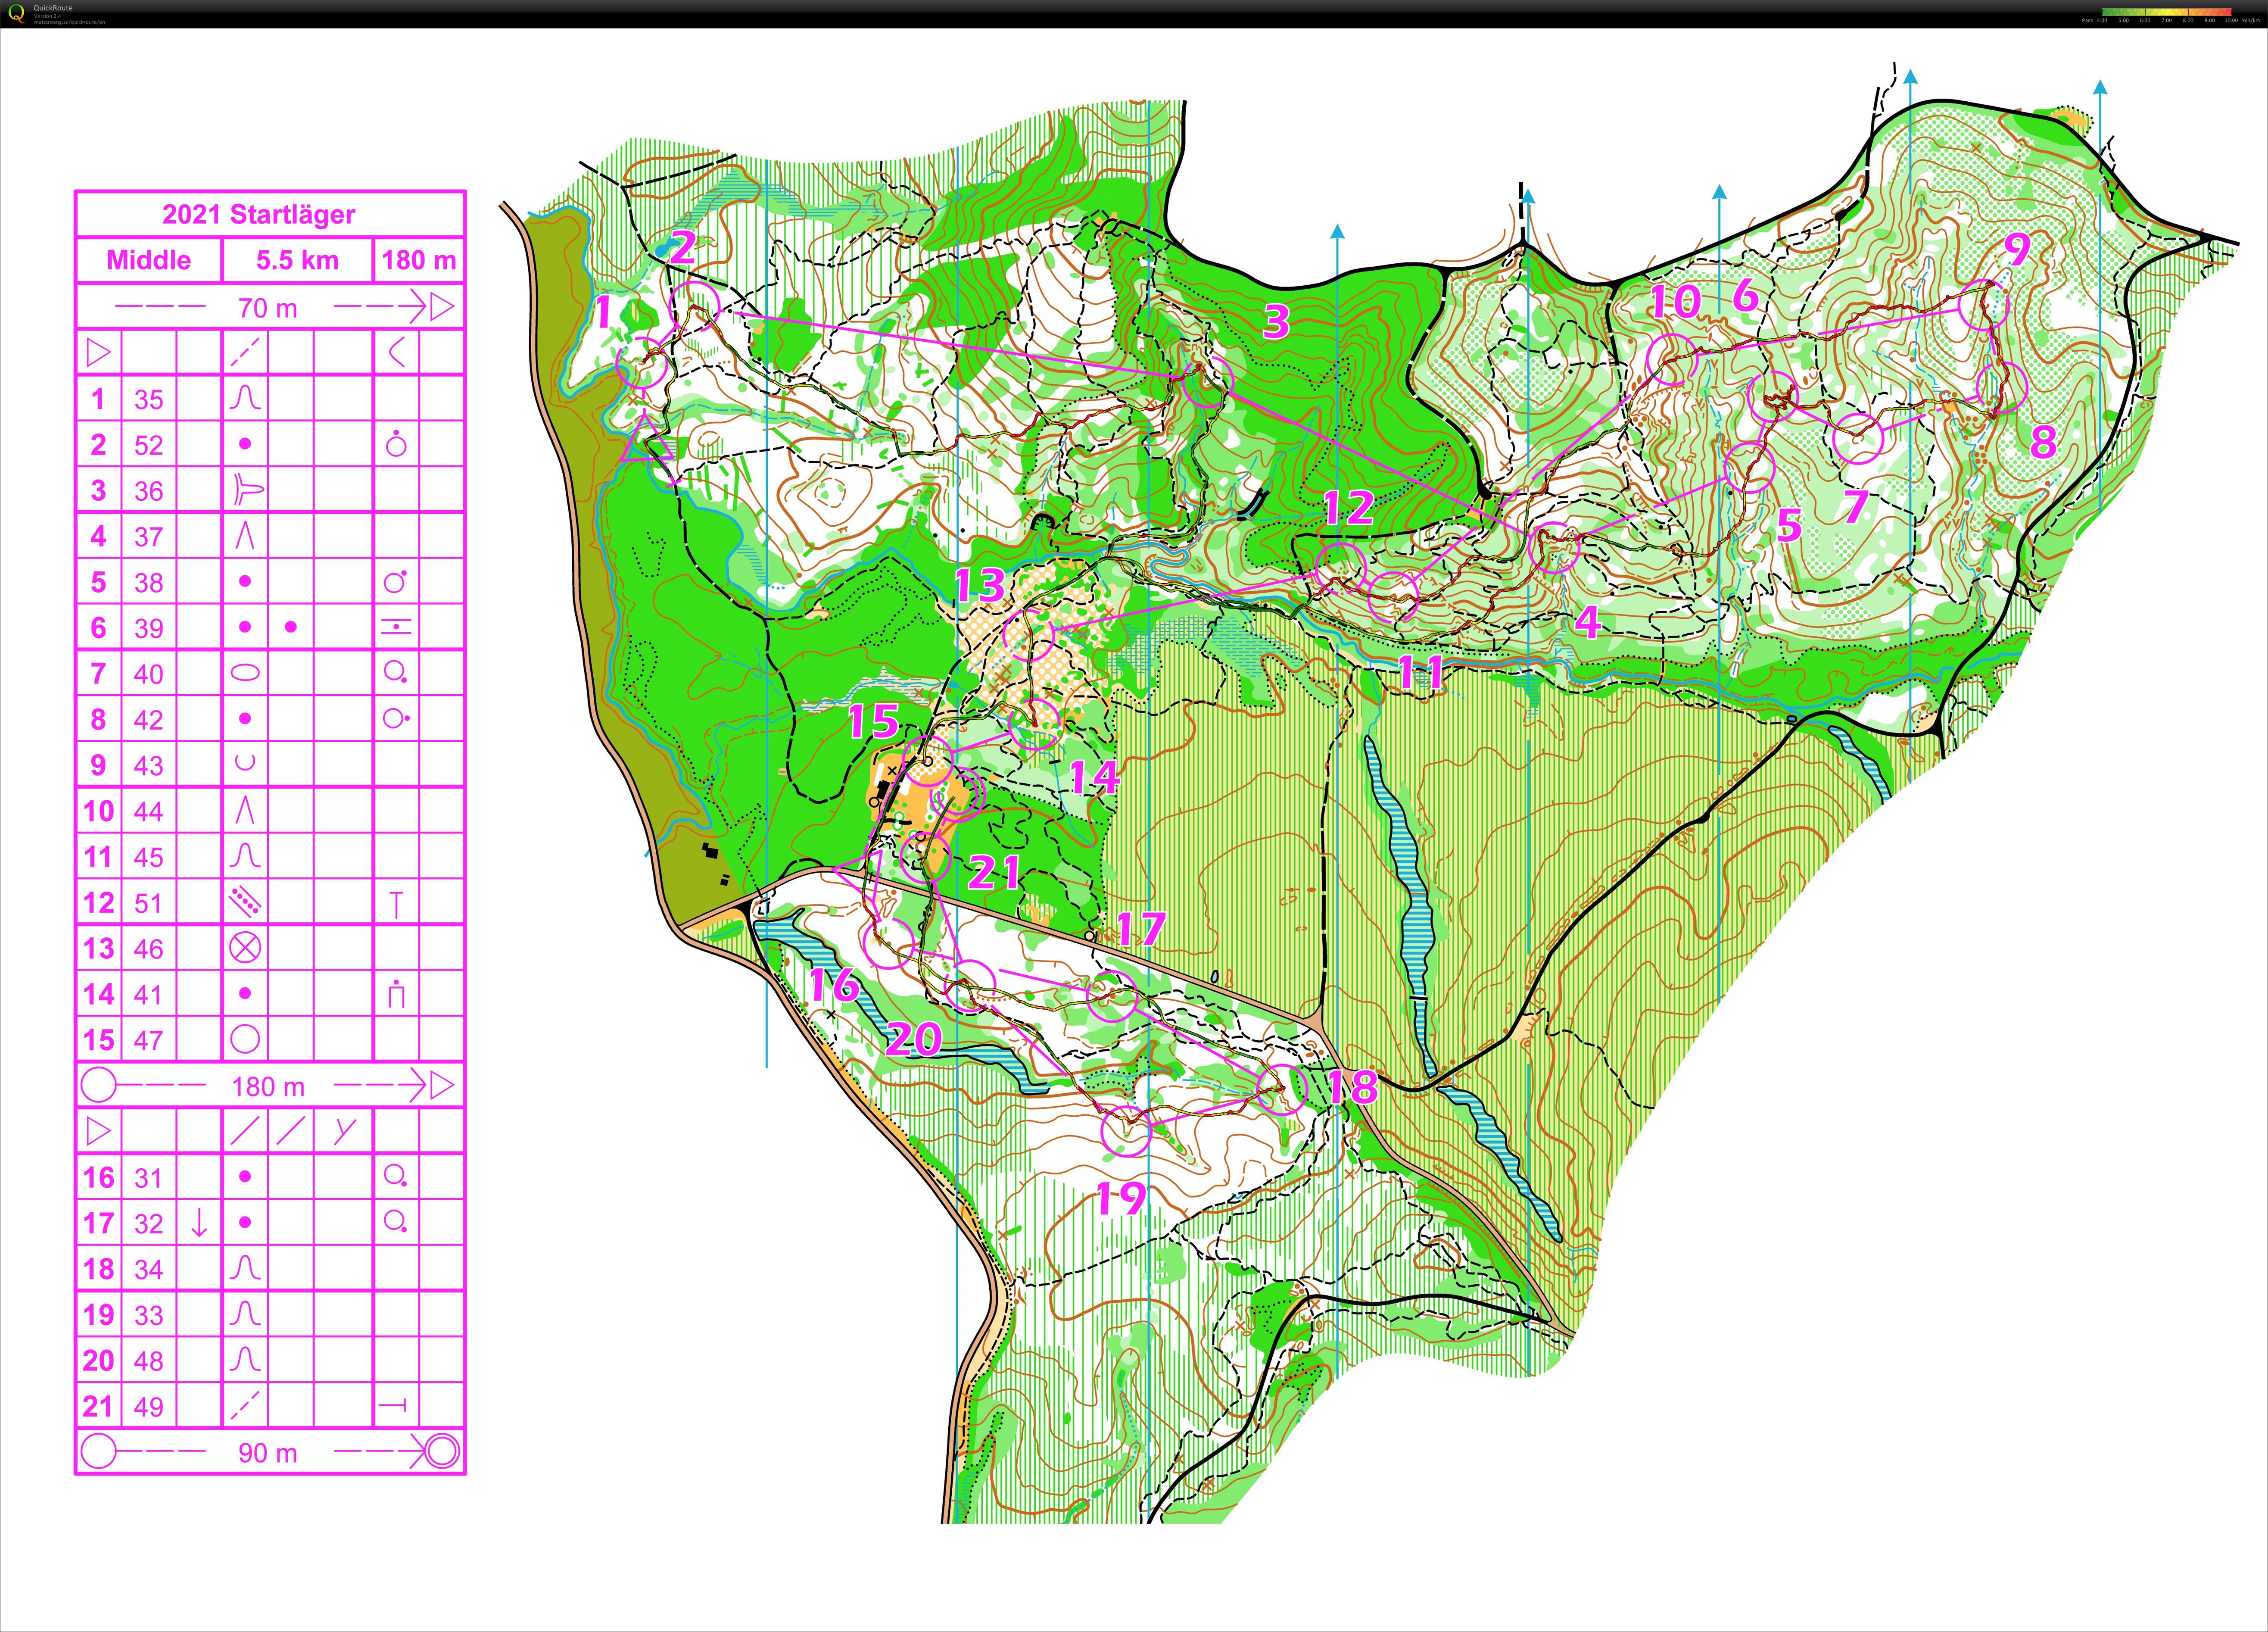Click the '2021 Startläger' title in control sheet
The height and width of the screenshot is (1632, 2268).
pyautogui.click(x=259, y=214)
